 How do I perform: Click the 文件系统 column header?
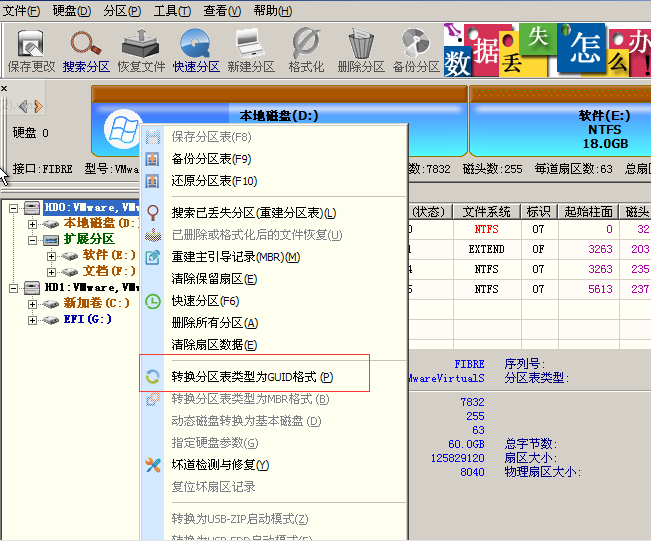(x=487, y=211)
